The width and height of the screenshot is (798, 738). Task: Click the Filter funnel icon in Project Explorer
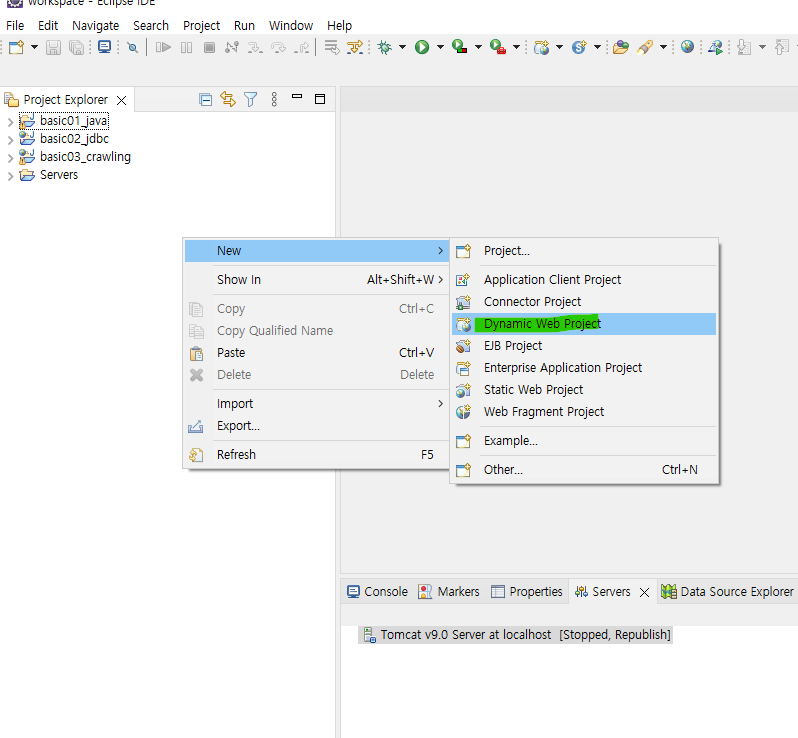pos(250,99)
